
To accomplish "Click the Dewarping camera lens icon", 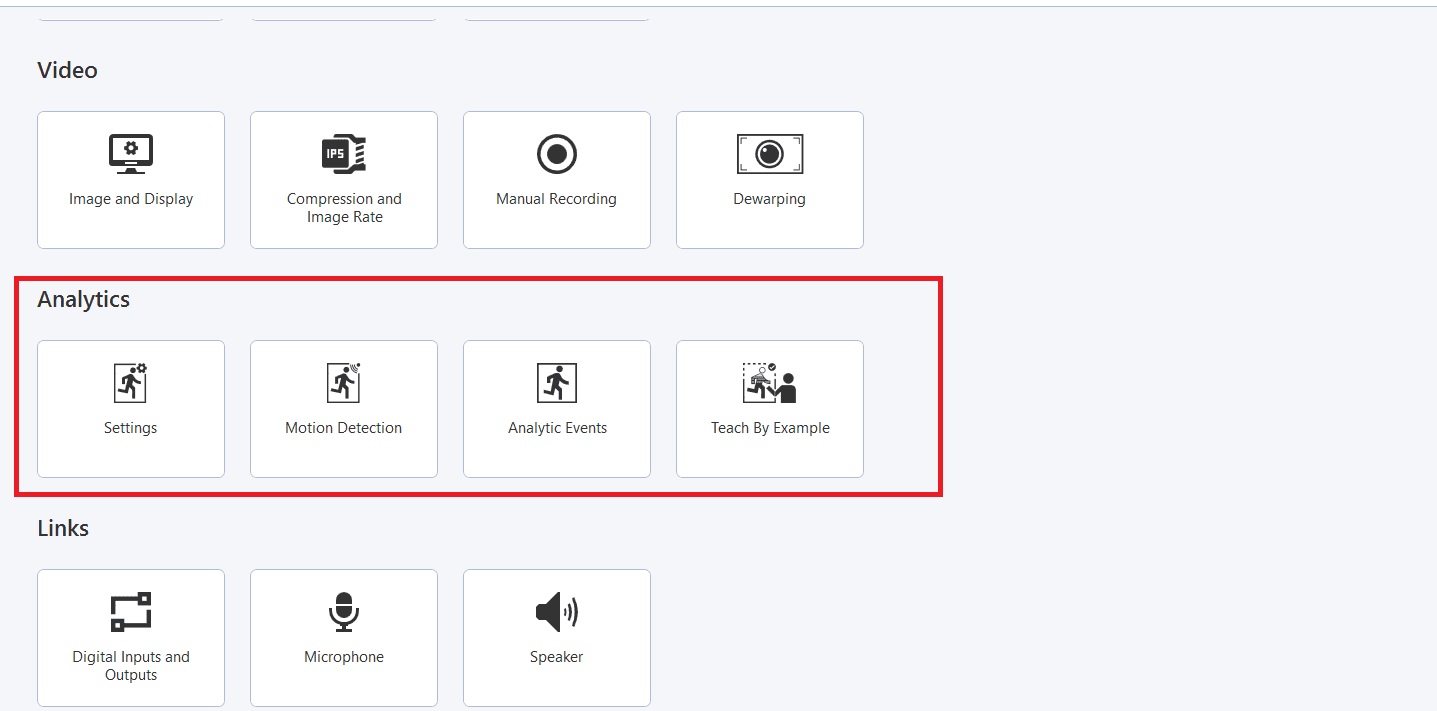I will click(x=770, y=154).
